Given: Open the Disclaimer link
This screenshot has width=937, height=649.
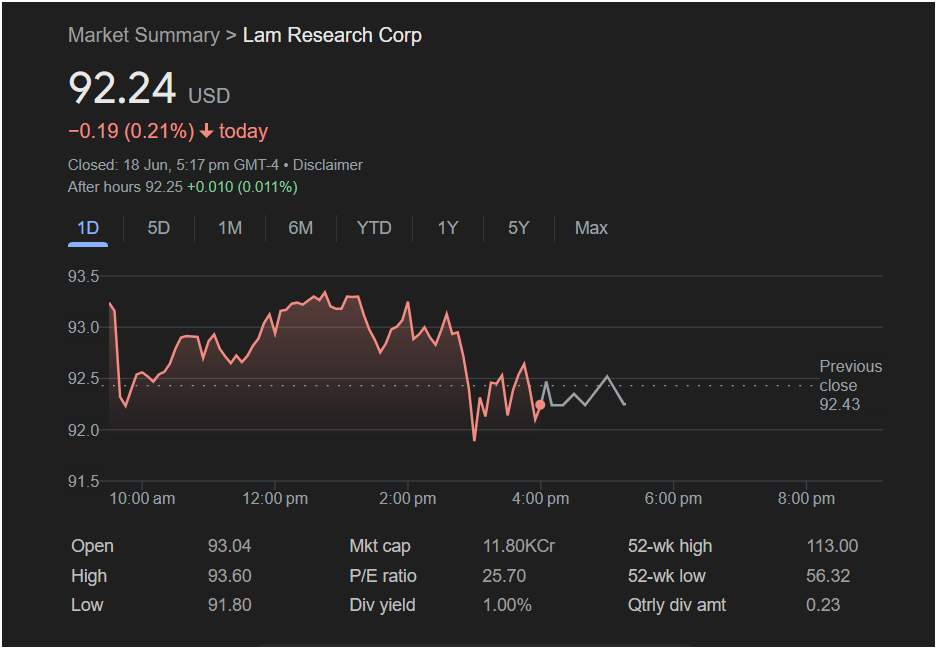Looking at the screenshot, I should [327, 165].
